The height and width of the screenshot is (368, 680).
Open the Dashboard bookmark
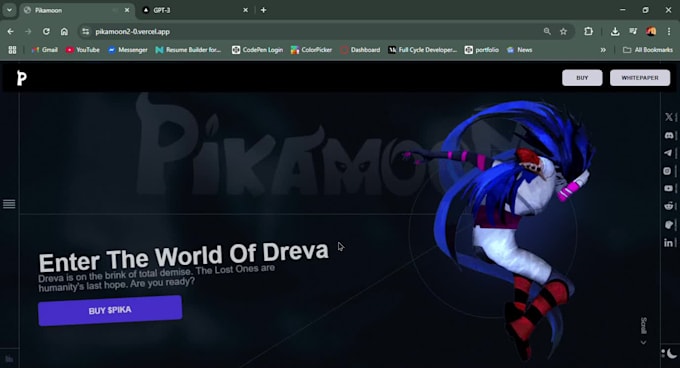click(360, 50)
